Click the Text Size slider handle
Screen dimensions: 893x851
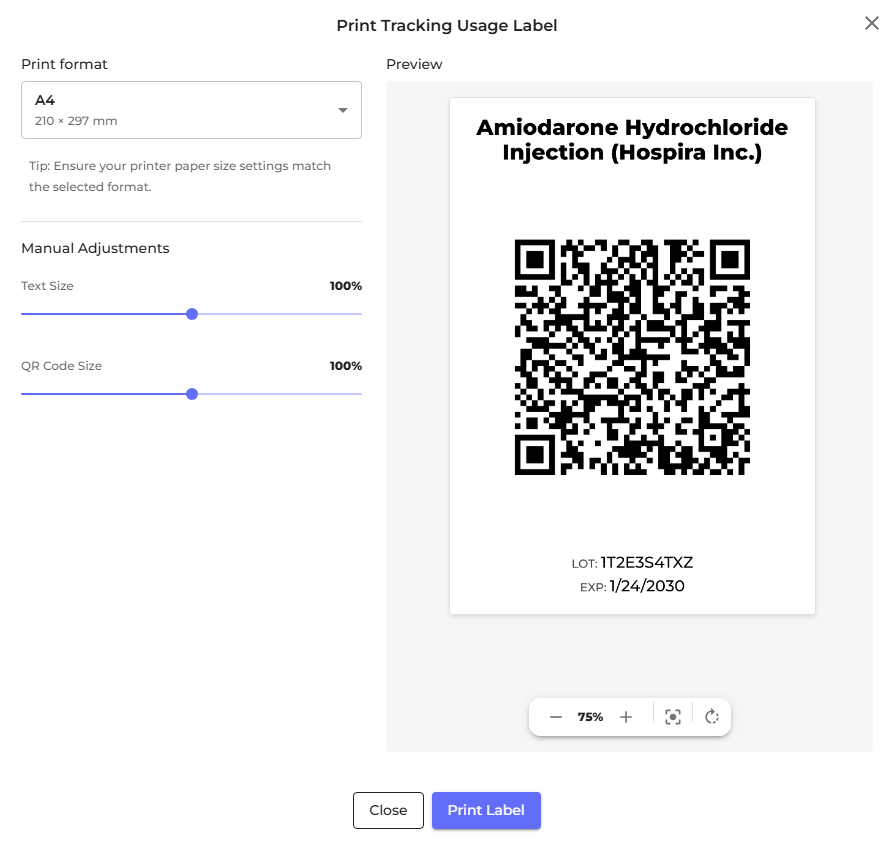point(192,314)
